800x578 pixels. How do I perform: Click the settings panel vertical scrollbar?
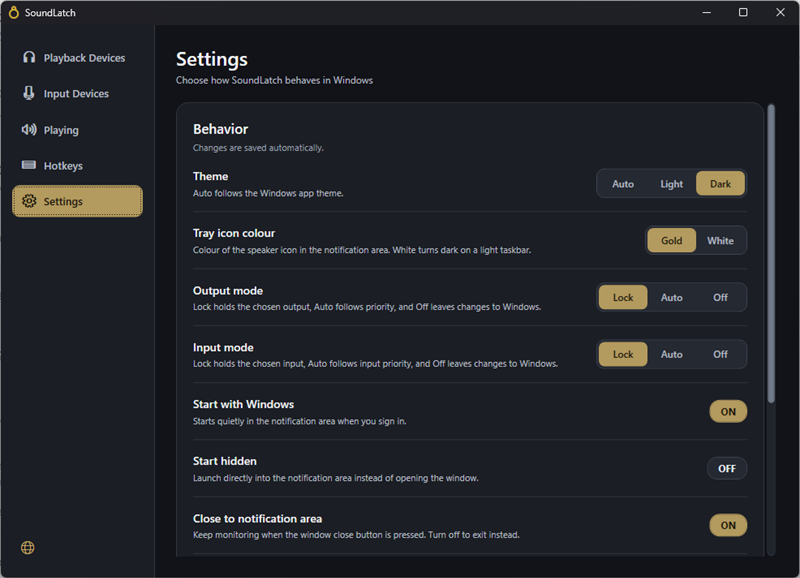click(771, 254)
